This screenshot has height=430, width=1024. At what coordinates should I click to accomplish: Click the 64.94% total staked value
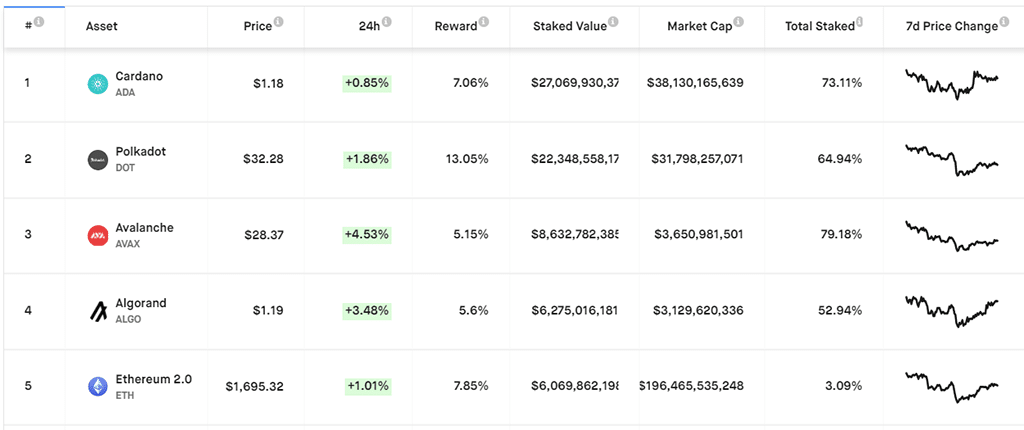click(842, 159)
